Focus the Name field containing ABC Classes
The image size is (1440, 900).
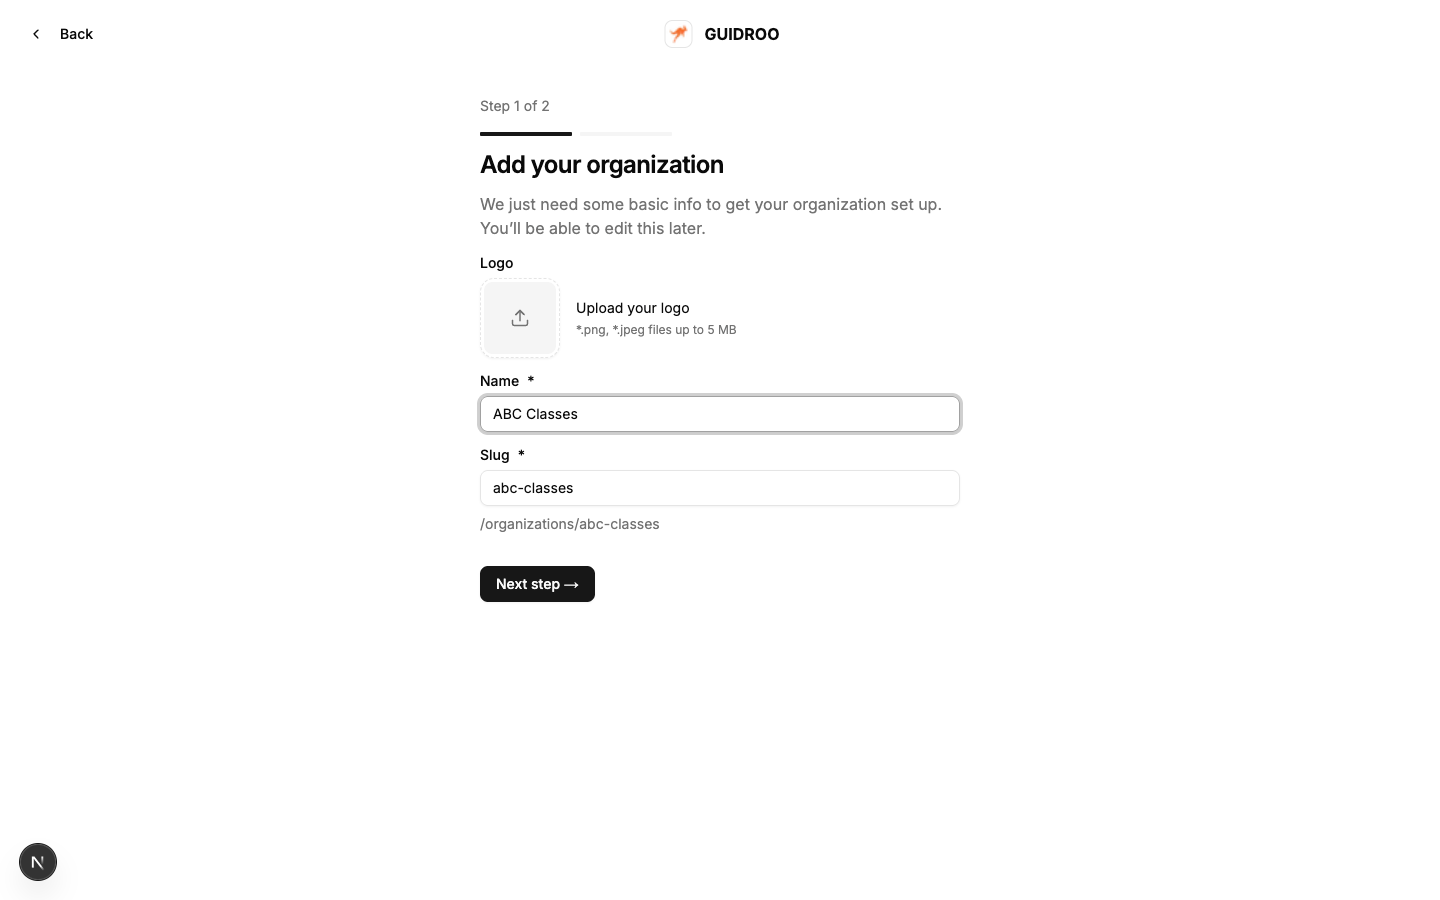click(719, 414)
